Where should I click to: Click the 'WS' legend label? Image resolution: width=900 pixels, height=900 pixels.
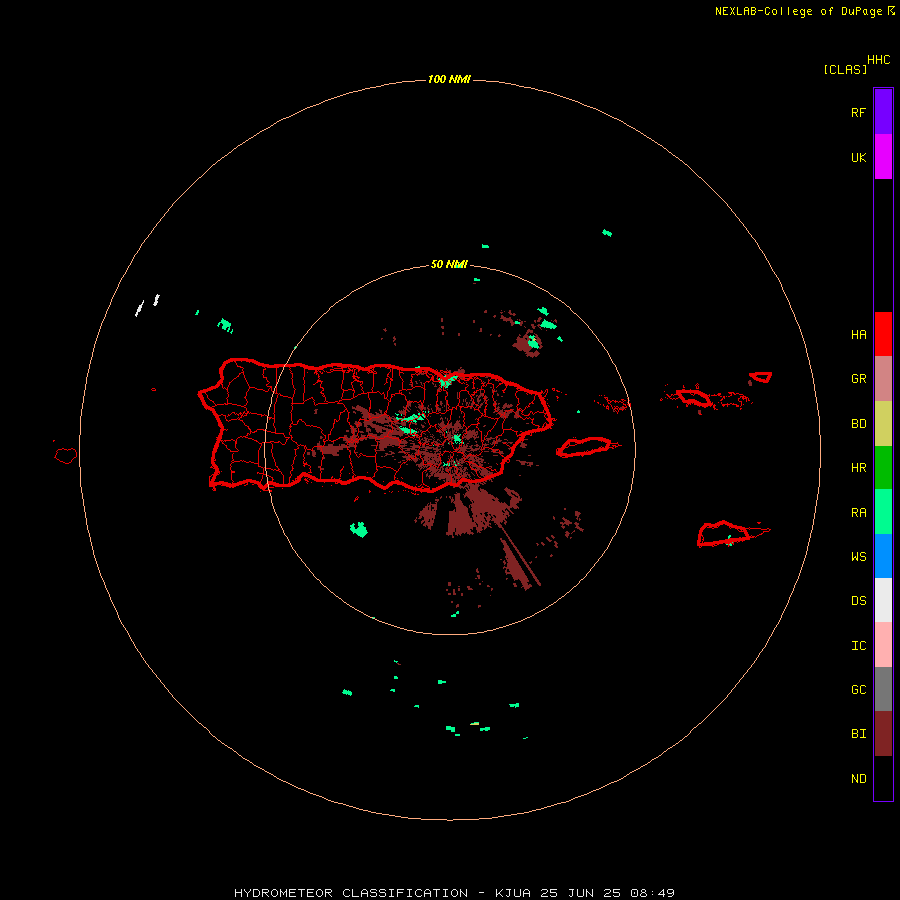pos(858,556)
